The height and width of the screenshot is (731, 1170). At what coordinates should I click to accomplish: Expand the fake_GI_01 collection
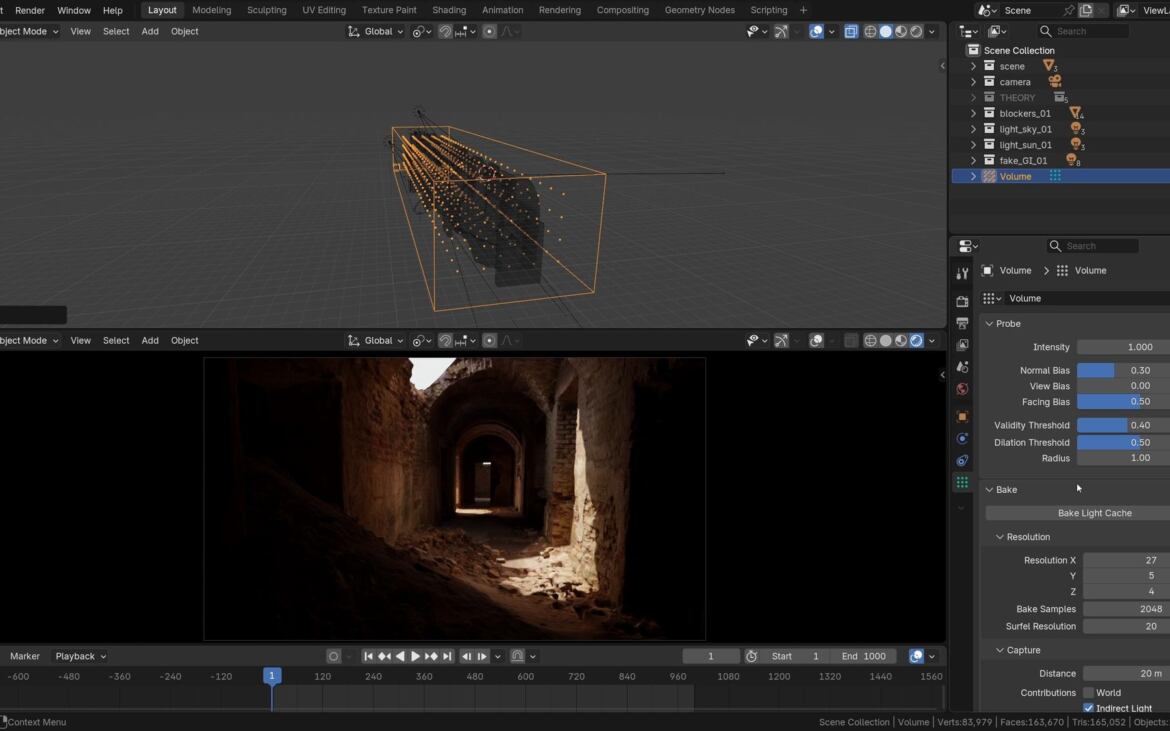973,160
